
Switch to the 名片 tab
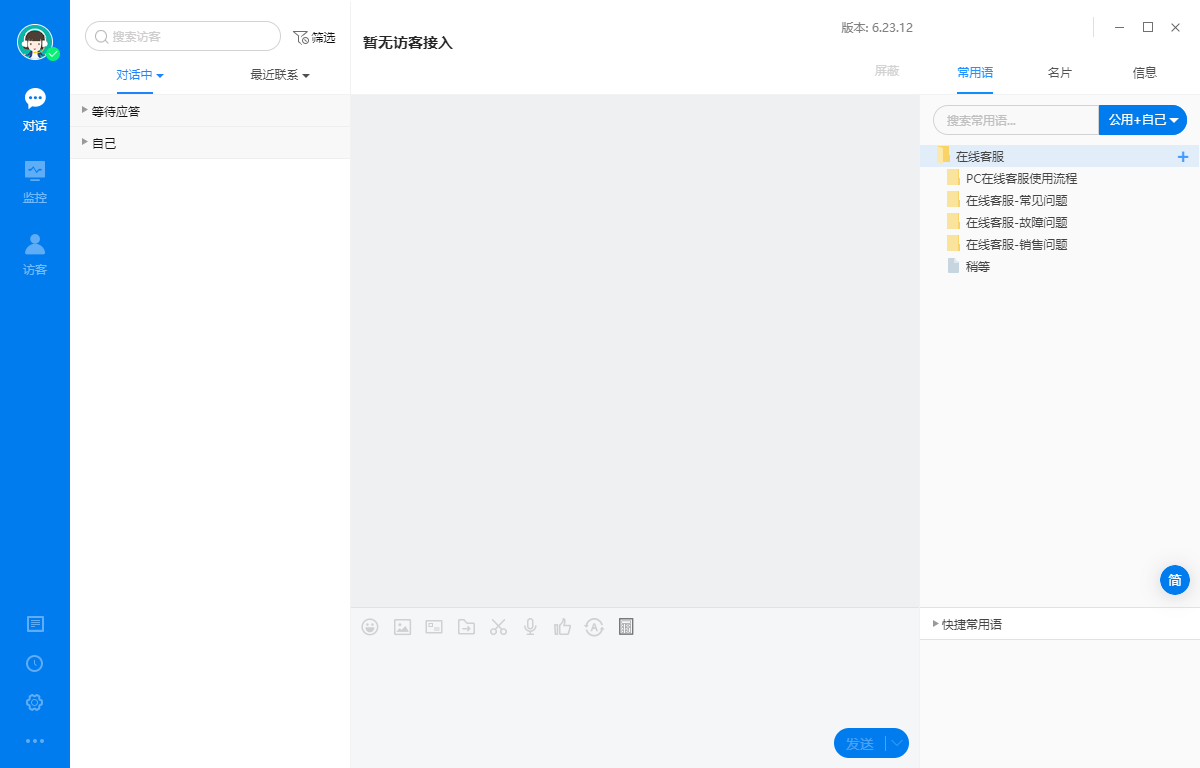[x=1060, y=72]
